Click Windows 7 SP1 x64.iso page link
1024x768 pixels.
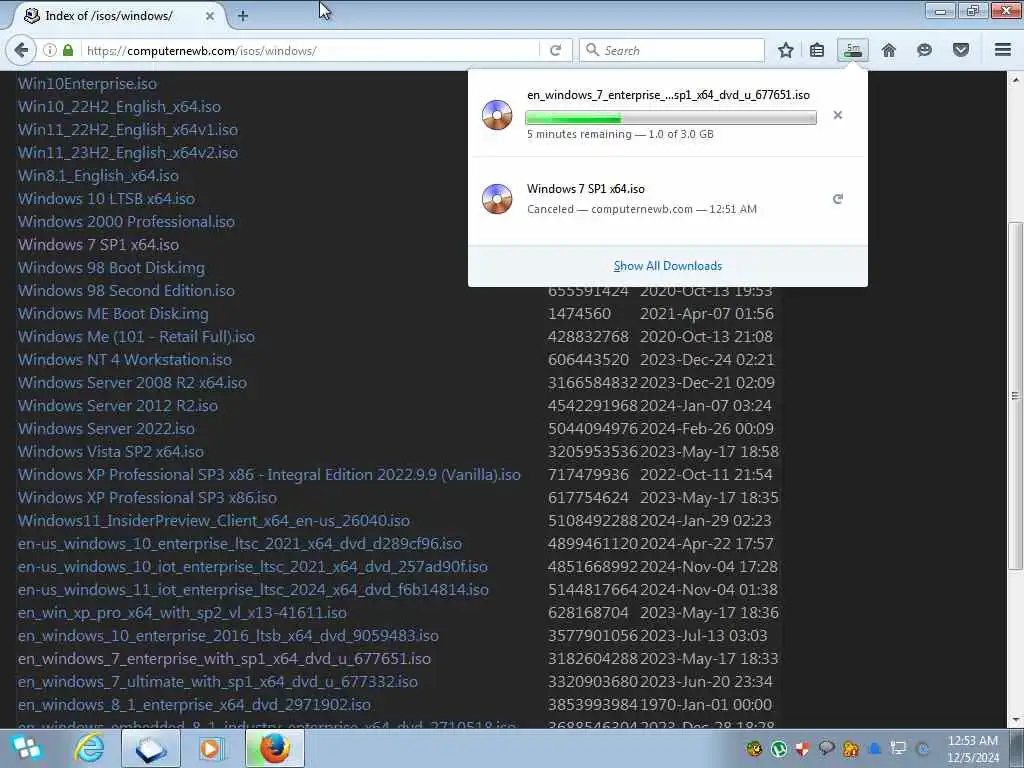click(99, 244)
